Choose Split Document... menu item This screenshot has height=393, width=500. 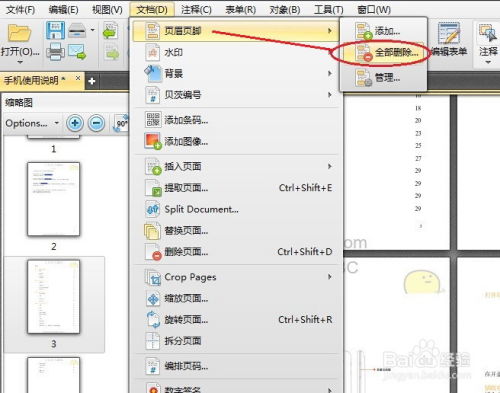[x=237, y=209]
